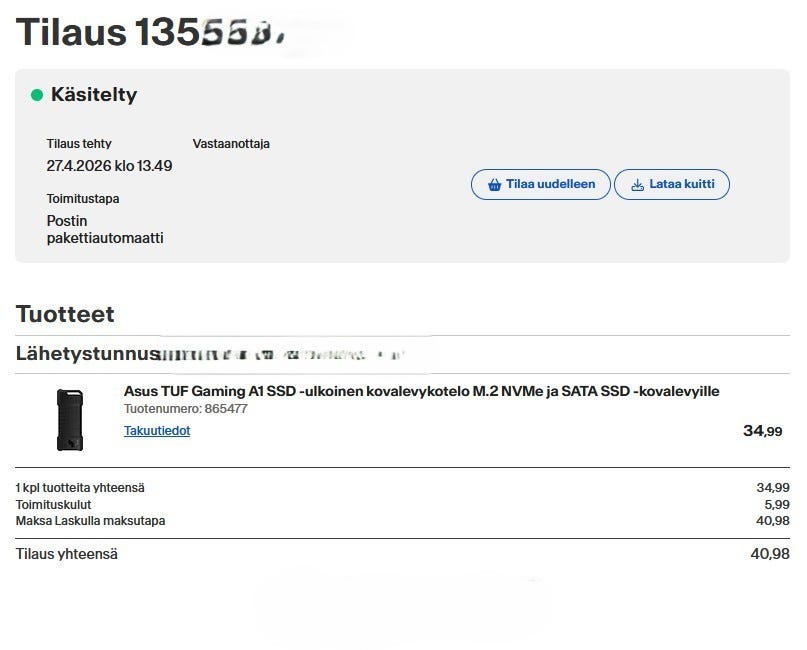Download receipt with the Lataa kuitti button
The width and height of the screenshot is (807, 650).
click(672, 184)
